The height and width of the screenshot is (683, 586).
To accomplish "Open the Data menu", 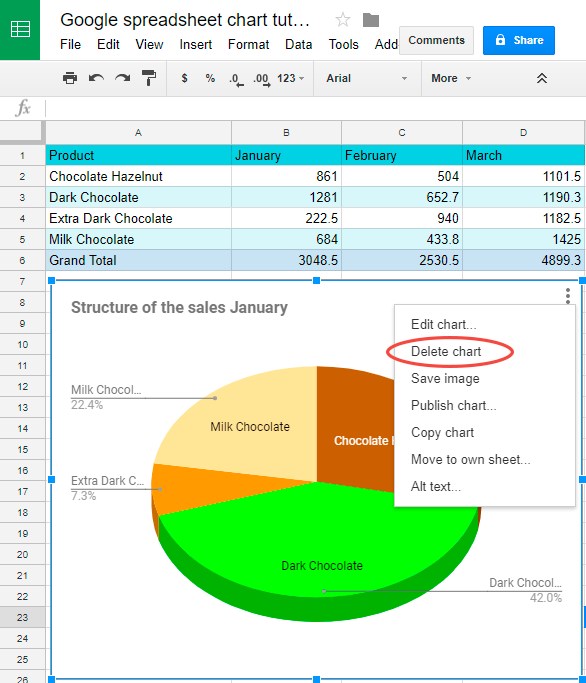I will pyautogui.click(x=298, y=44).
